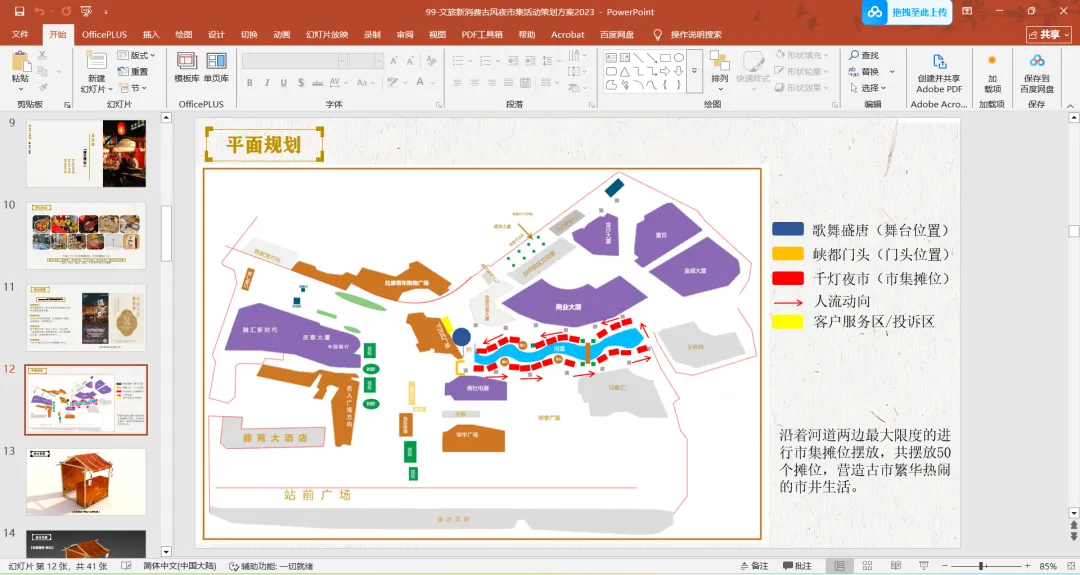Select the right arrow block shape
This screenshot has width=1080, height=575.
[x=665, y=72]
